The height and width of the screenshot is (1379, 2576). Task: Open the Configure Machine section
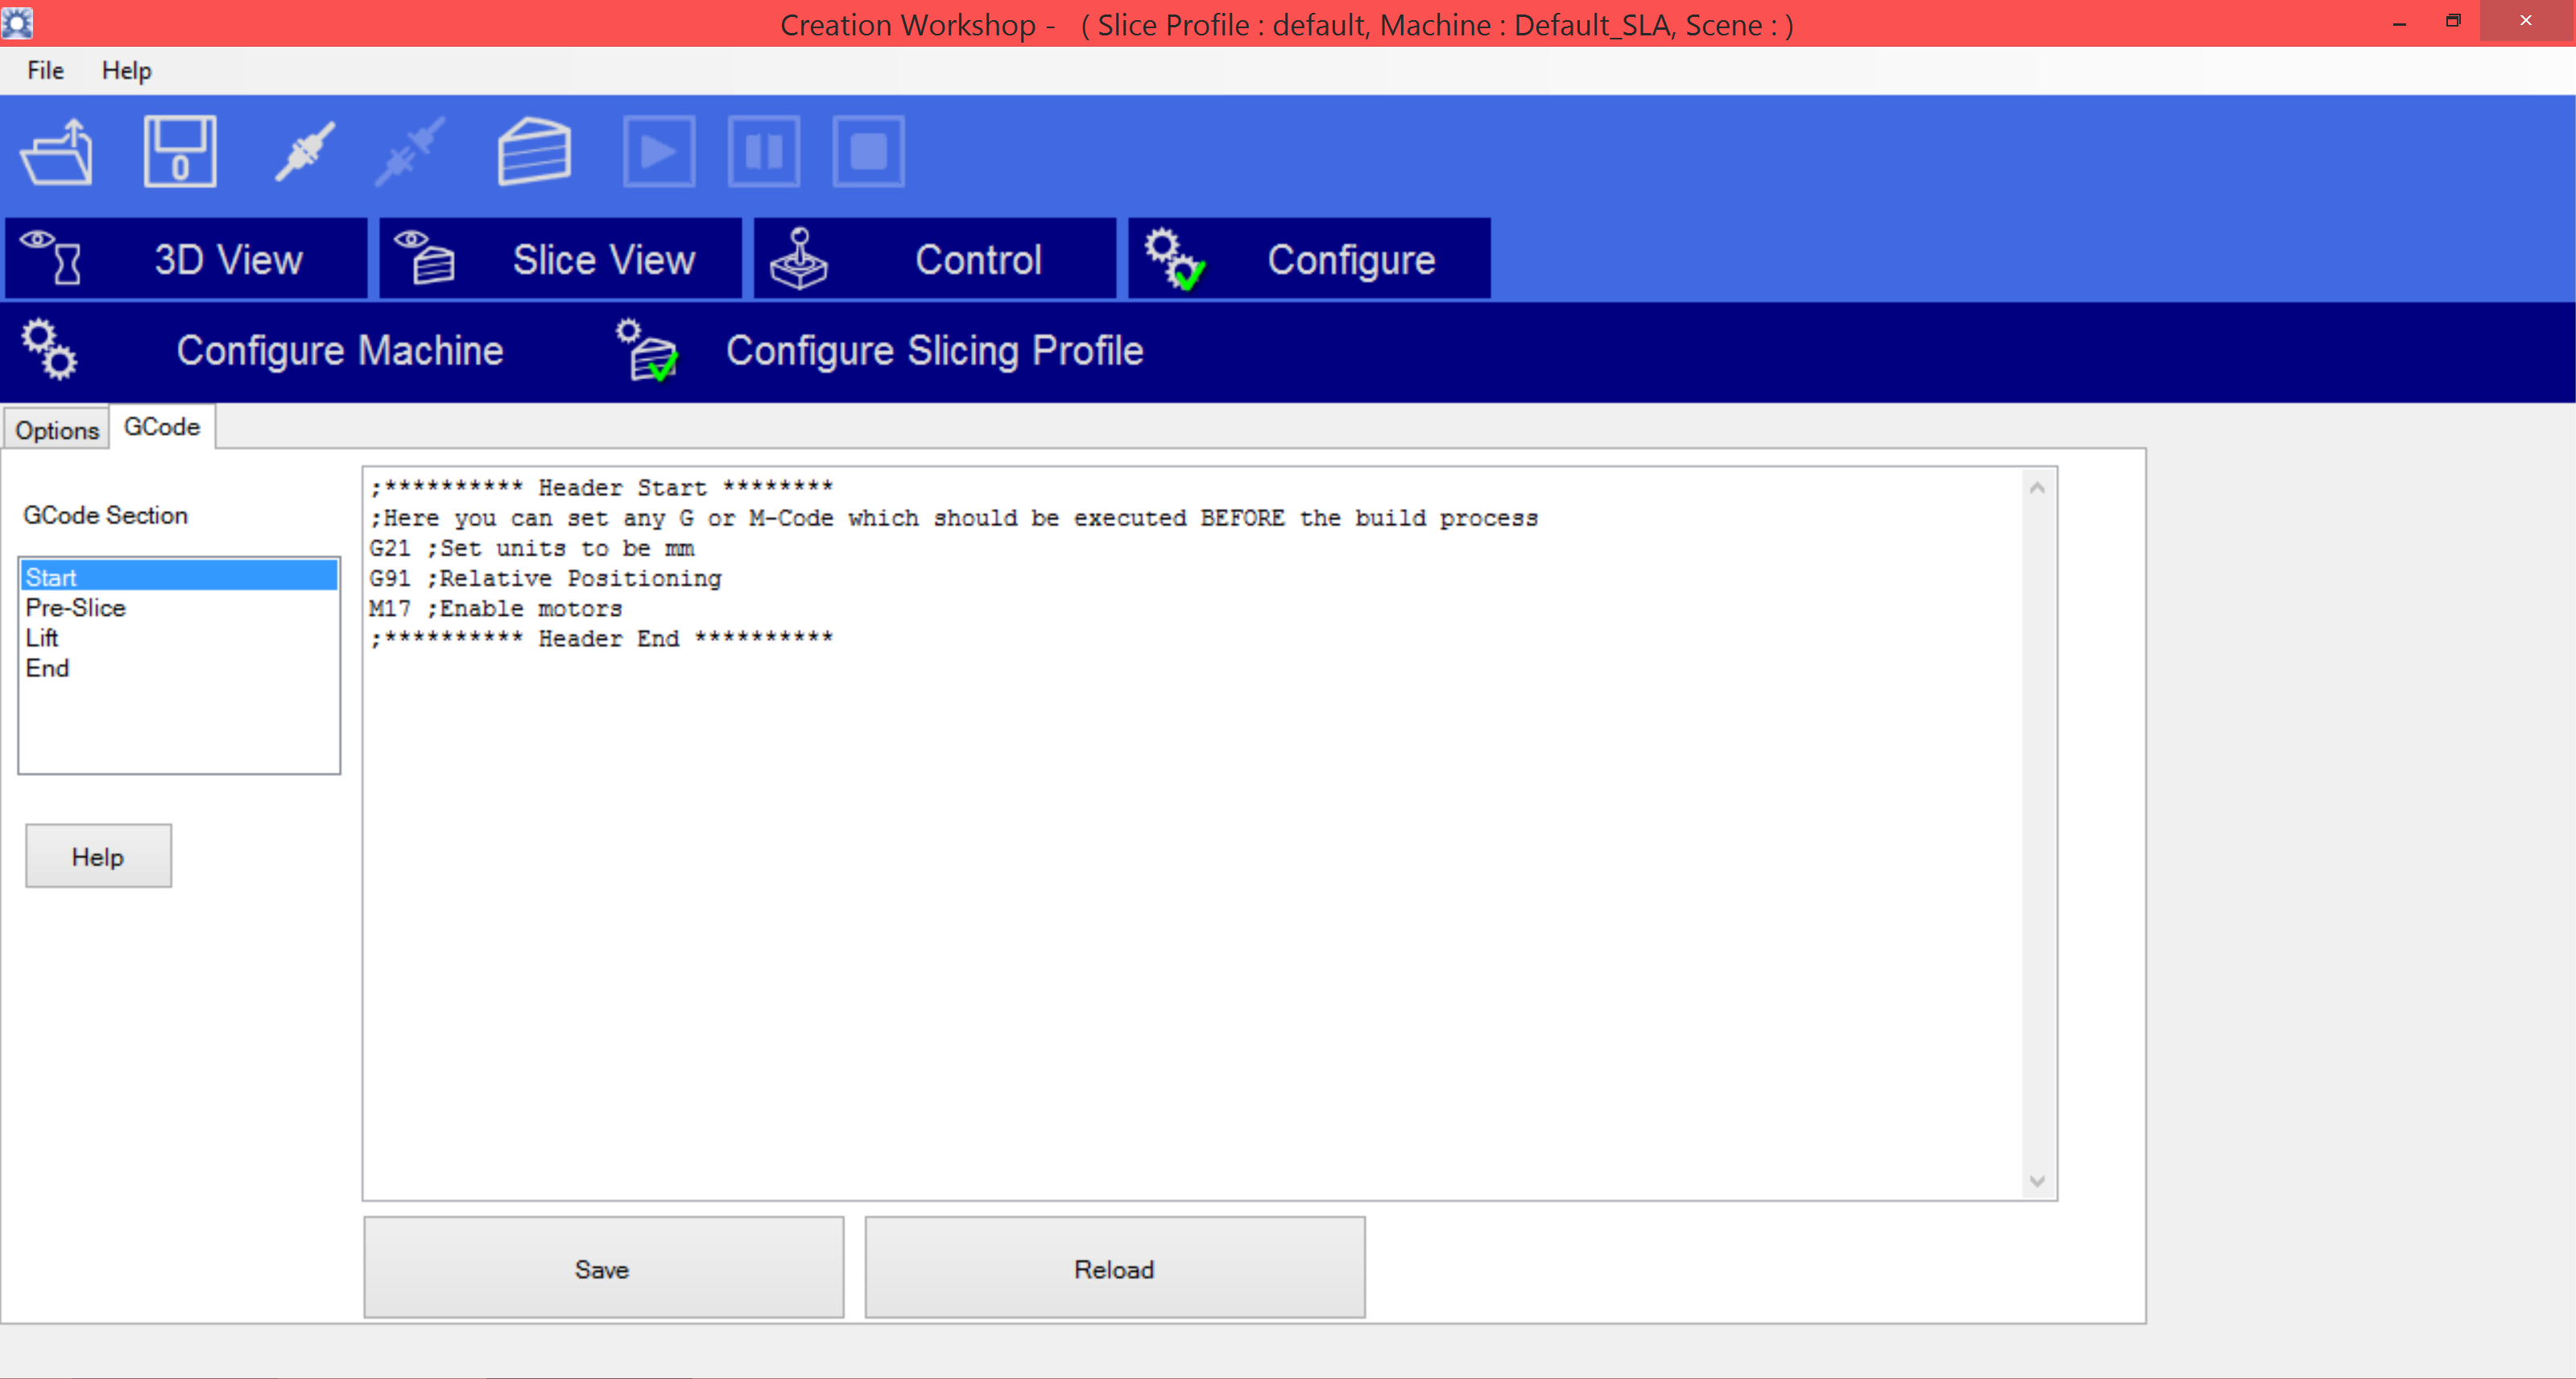point(340,351)
